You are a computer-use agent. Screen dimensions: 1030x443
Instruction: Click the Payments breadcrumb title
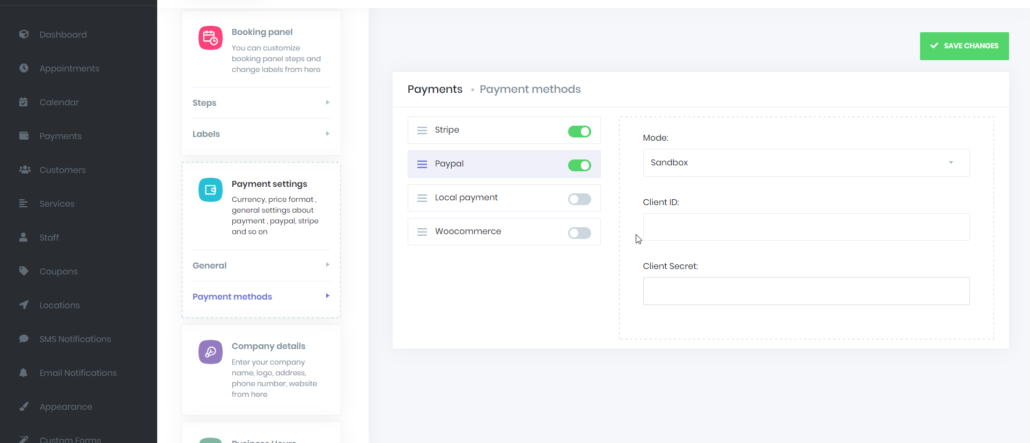(x=435, y=89)
